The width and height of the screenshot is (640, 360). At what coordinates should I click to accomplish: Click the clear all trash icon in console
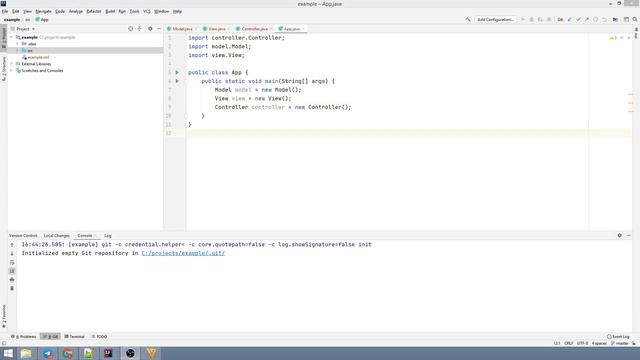point(12,288)
